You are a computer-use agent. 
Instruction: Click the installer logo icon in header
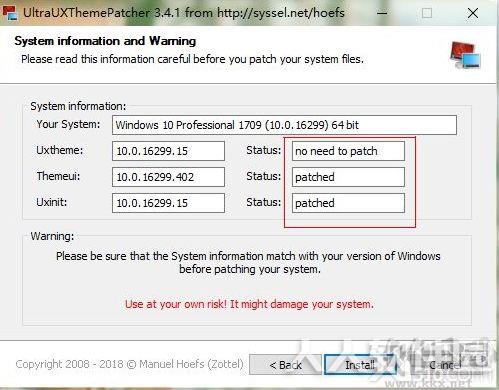(x=465, y=55)
